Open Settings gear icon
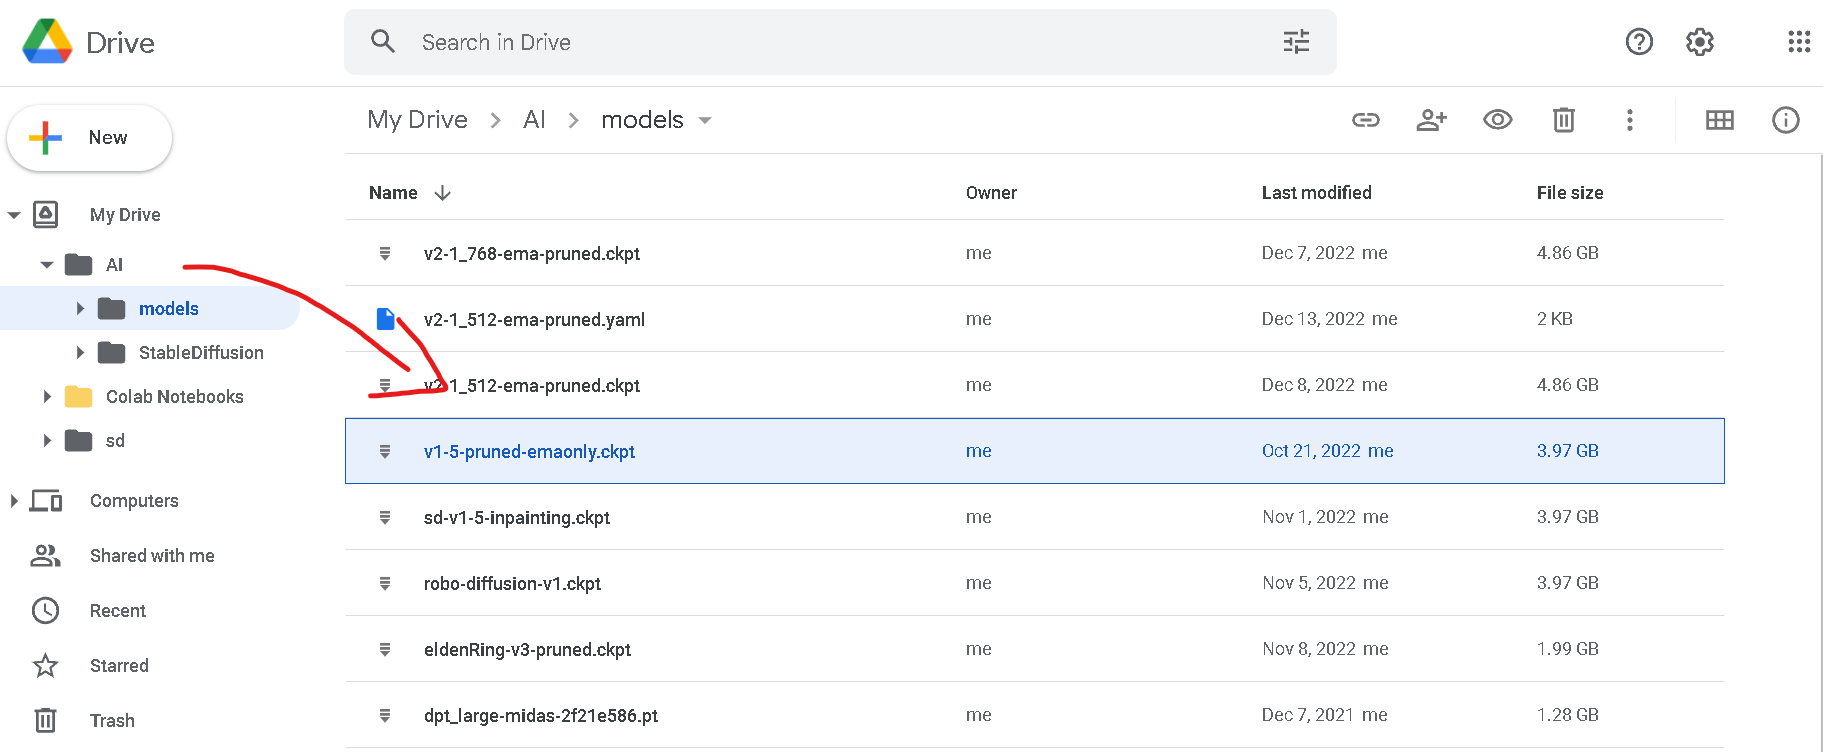 [1700, 41]
